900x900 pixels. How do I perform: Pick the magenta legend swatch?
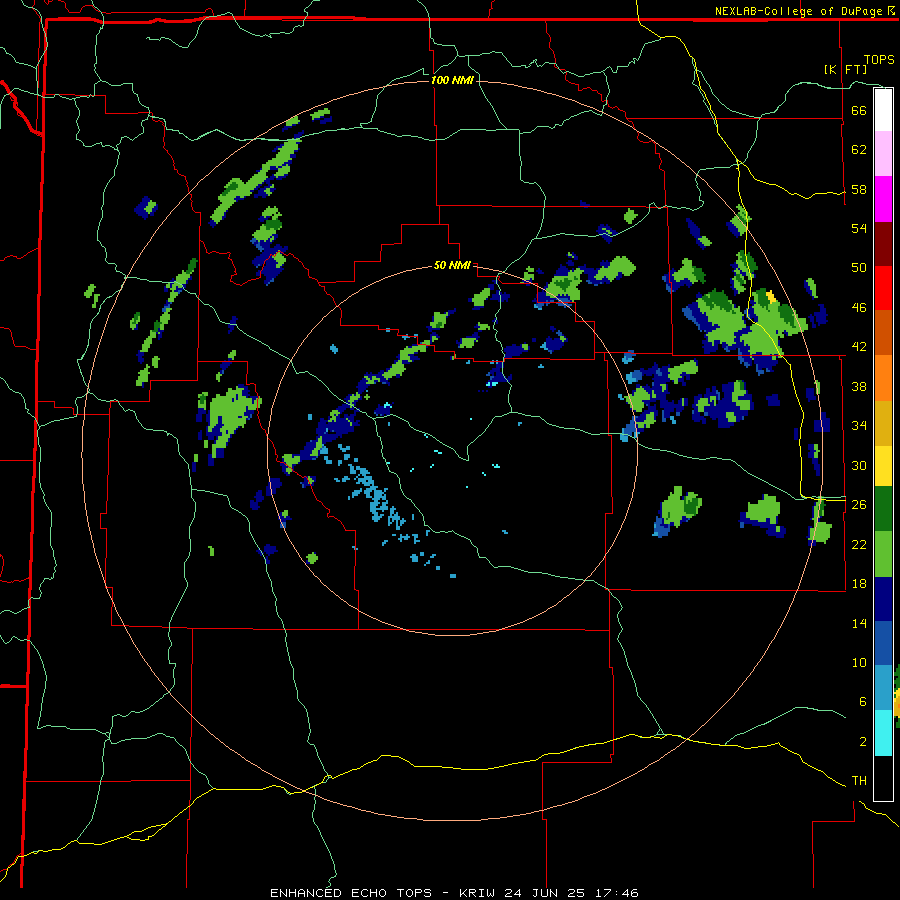(883, 199)
